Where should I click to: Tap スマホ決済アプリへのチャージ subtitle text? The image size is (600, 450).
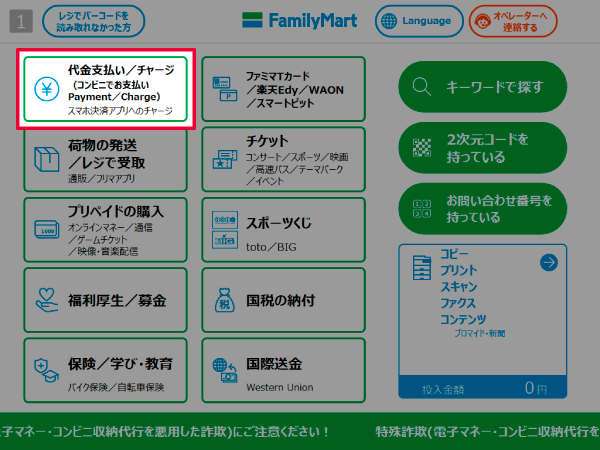120,111
